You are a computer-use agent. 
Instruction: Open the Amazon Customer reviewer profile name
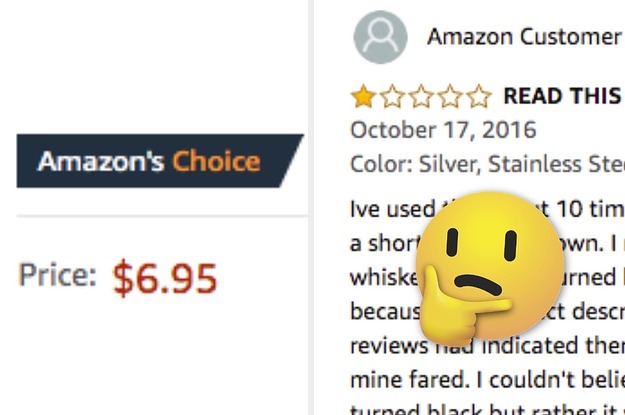click(x=523, y=37)
